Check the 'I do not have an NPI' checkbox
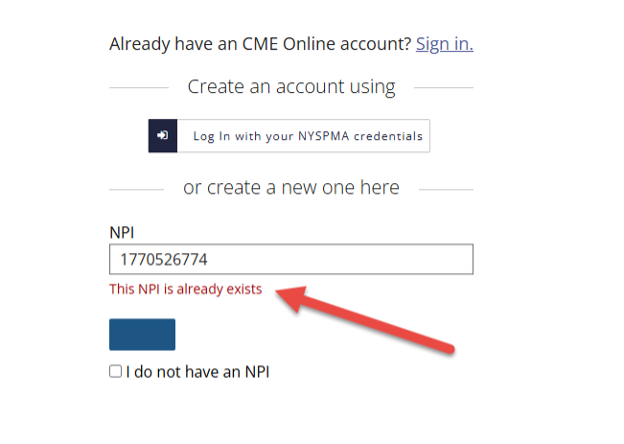Image resolution: width=624 pixels, height=444 pixels. (115, 371)
